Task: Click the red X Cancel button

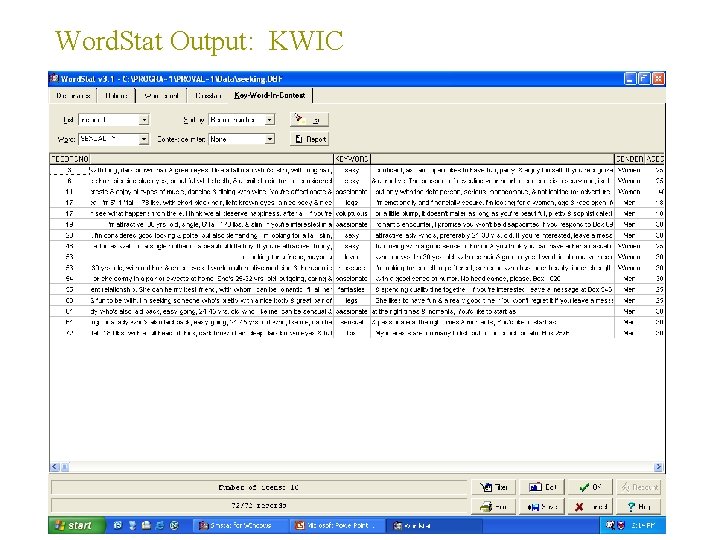Action: pos(590,506)
